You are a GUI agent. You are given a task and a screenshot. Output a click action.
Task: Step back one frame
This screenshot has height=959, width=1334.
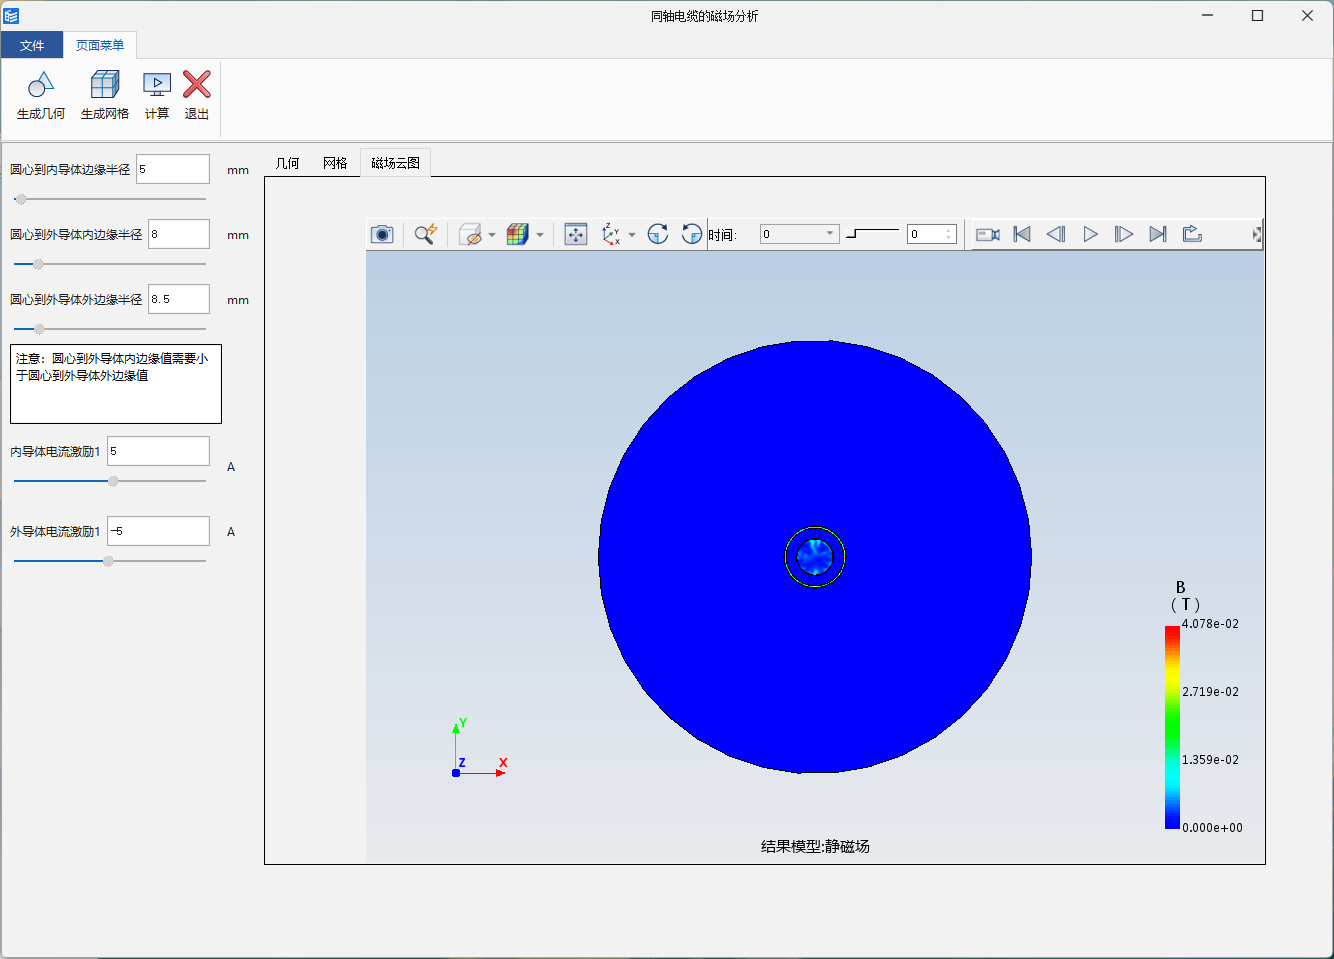[x=1056, y=234]
